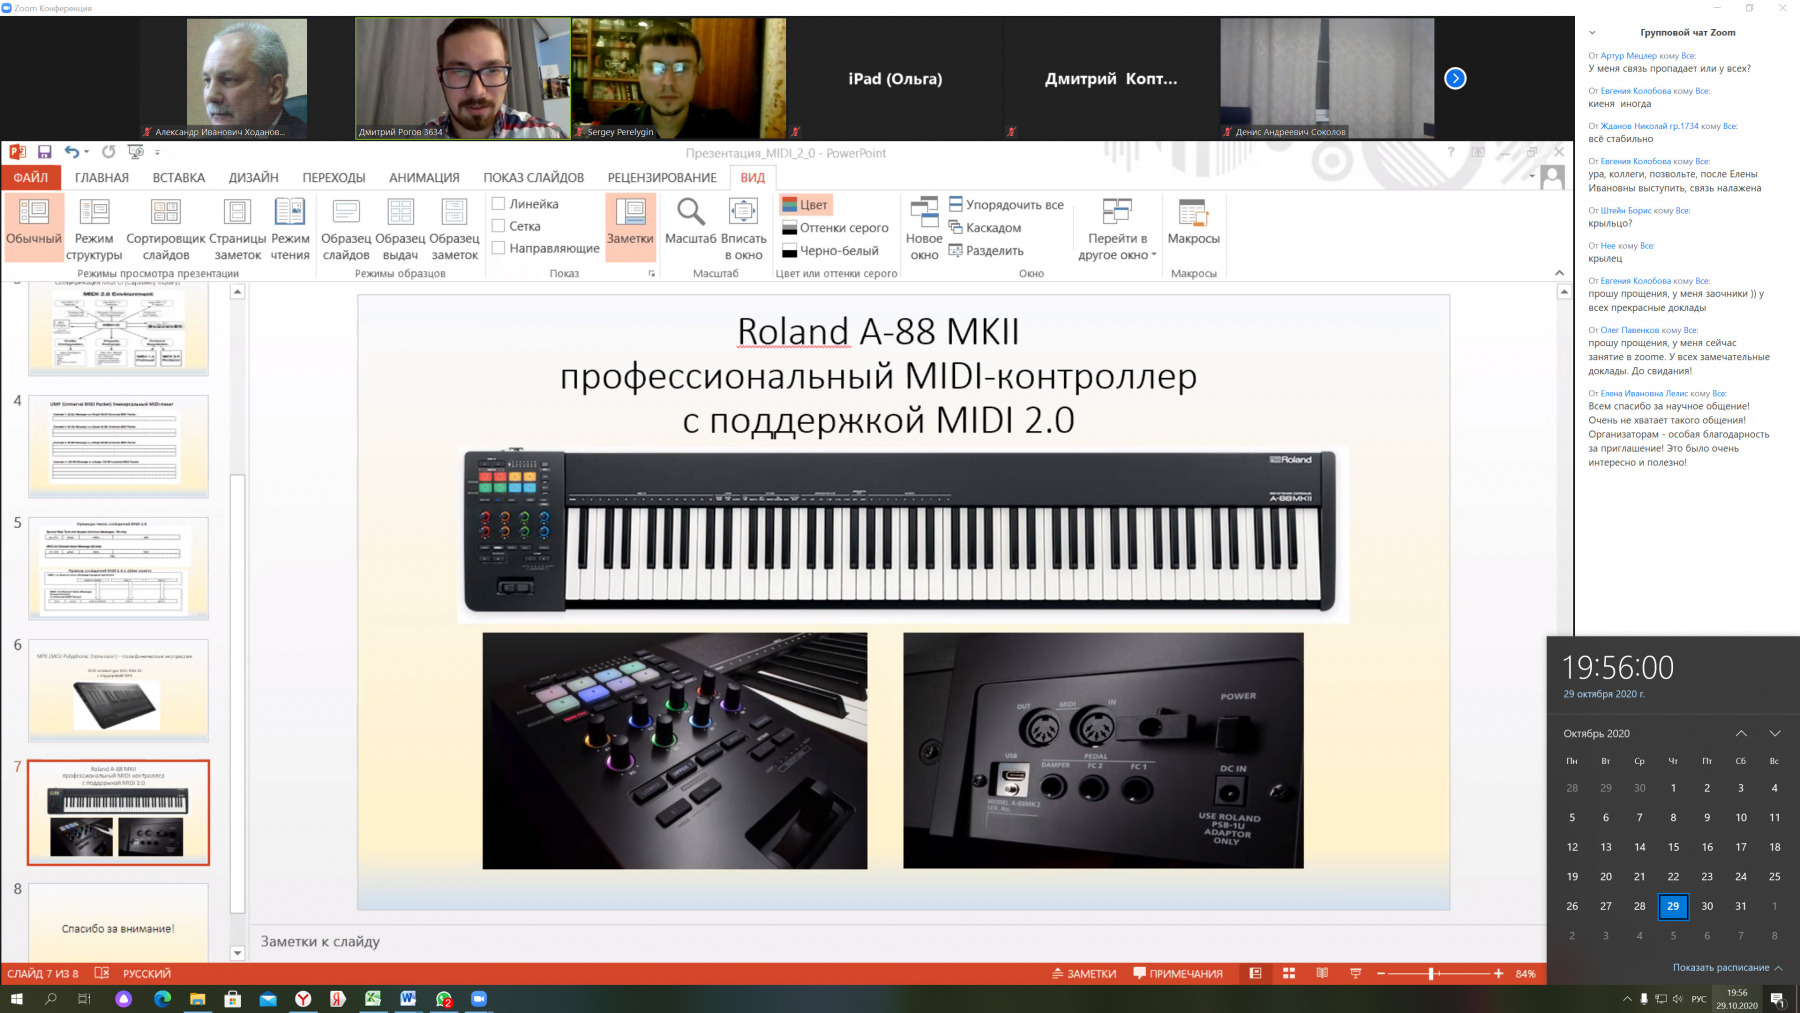Open Customize Quick Access Toolbar dropdown
The image size is (1800, 1013).
pyautogui.click(x=157, y=152)
